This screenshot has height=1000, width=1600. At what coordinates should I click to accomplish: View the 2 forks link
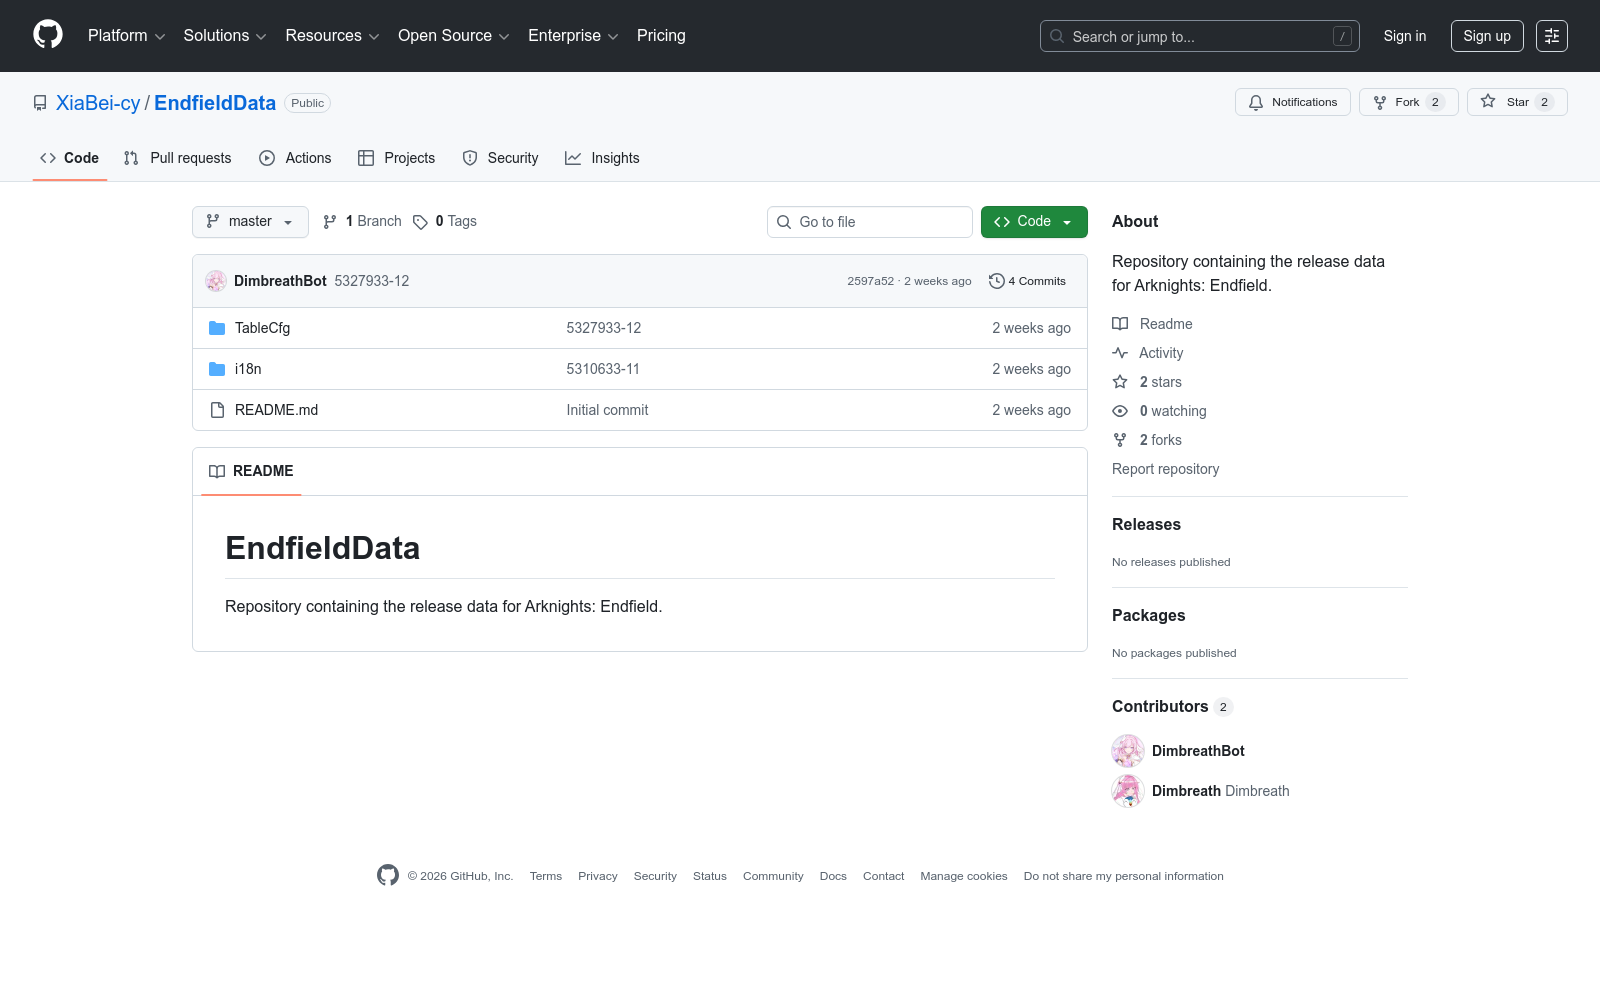point(1147,440)
